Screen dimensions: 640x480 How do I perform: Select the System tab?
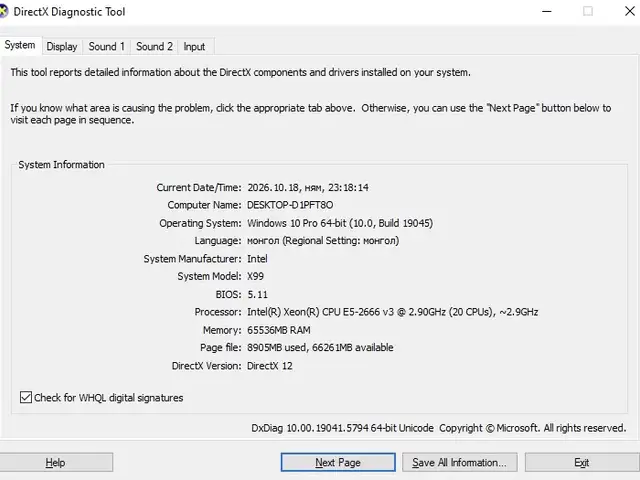pos(20,45)
